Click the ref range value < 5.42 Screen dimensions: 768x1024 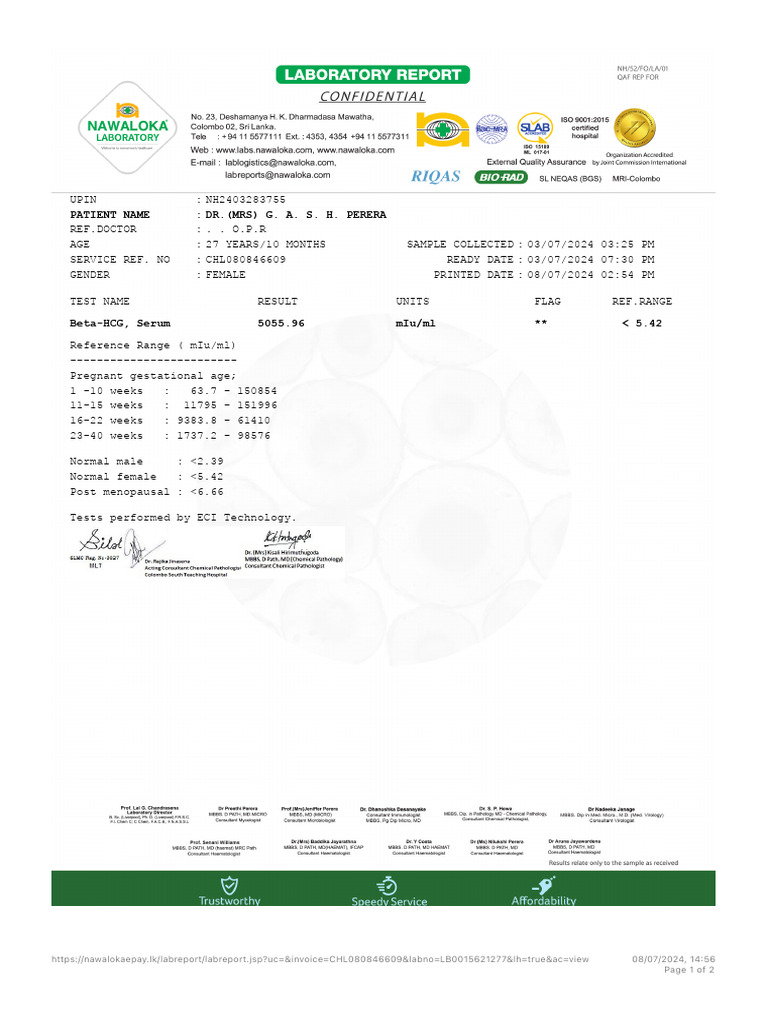(x=642, y=323)
